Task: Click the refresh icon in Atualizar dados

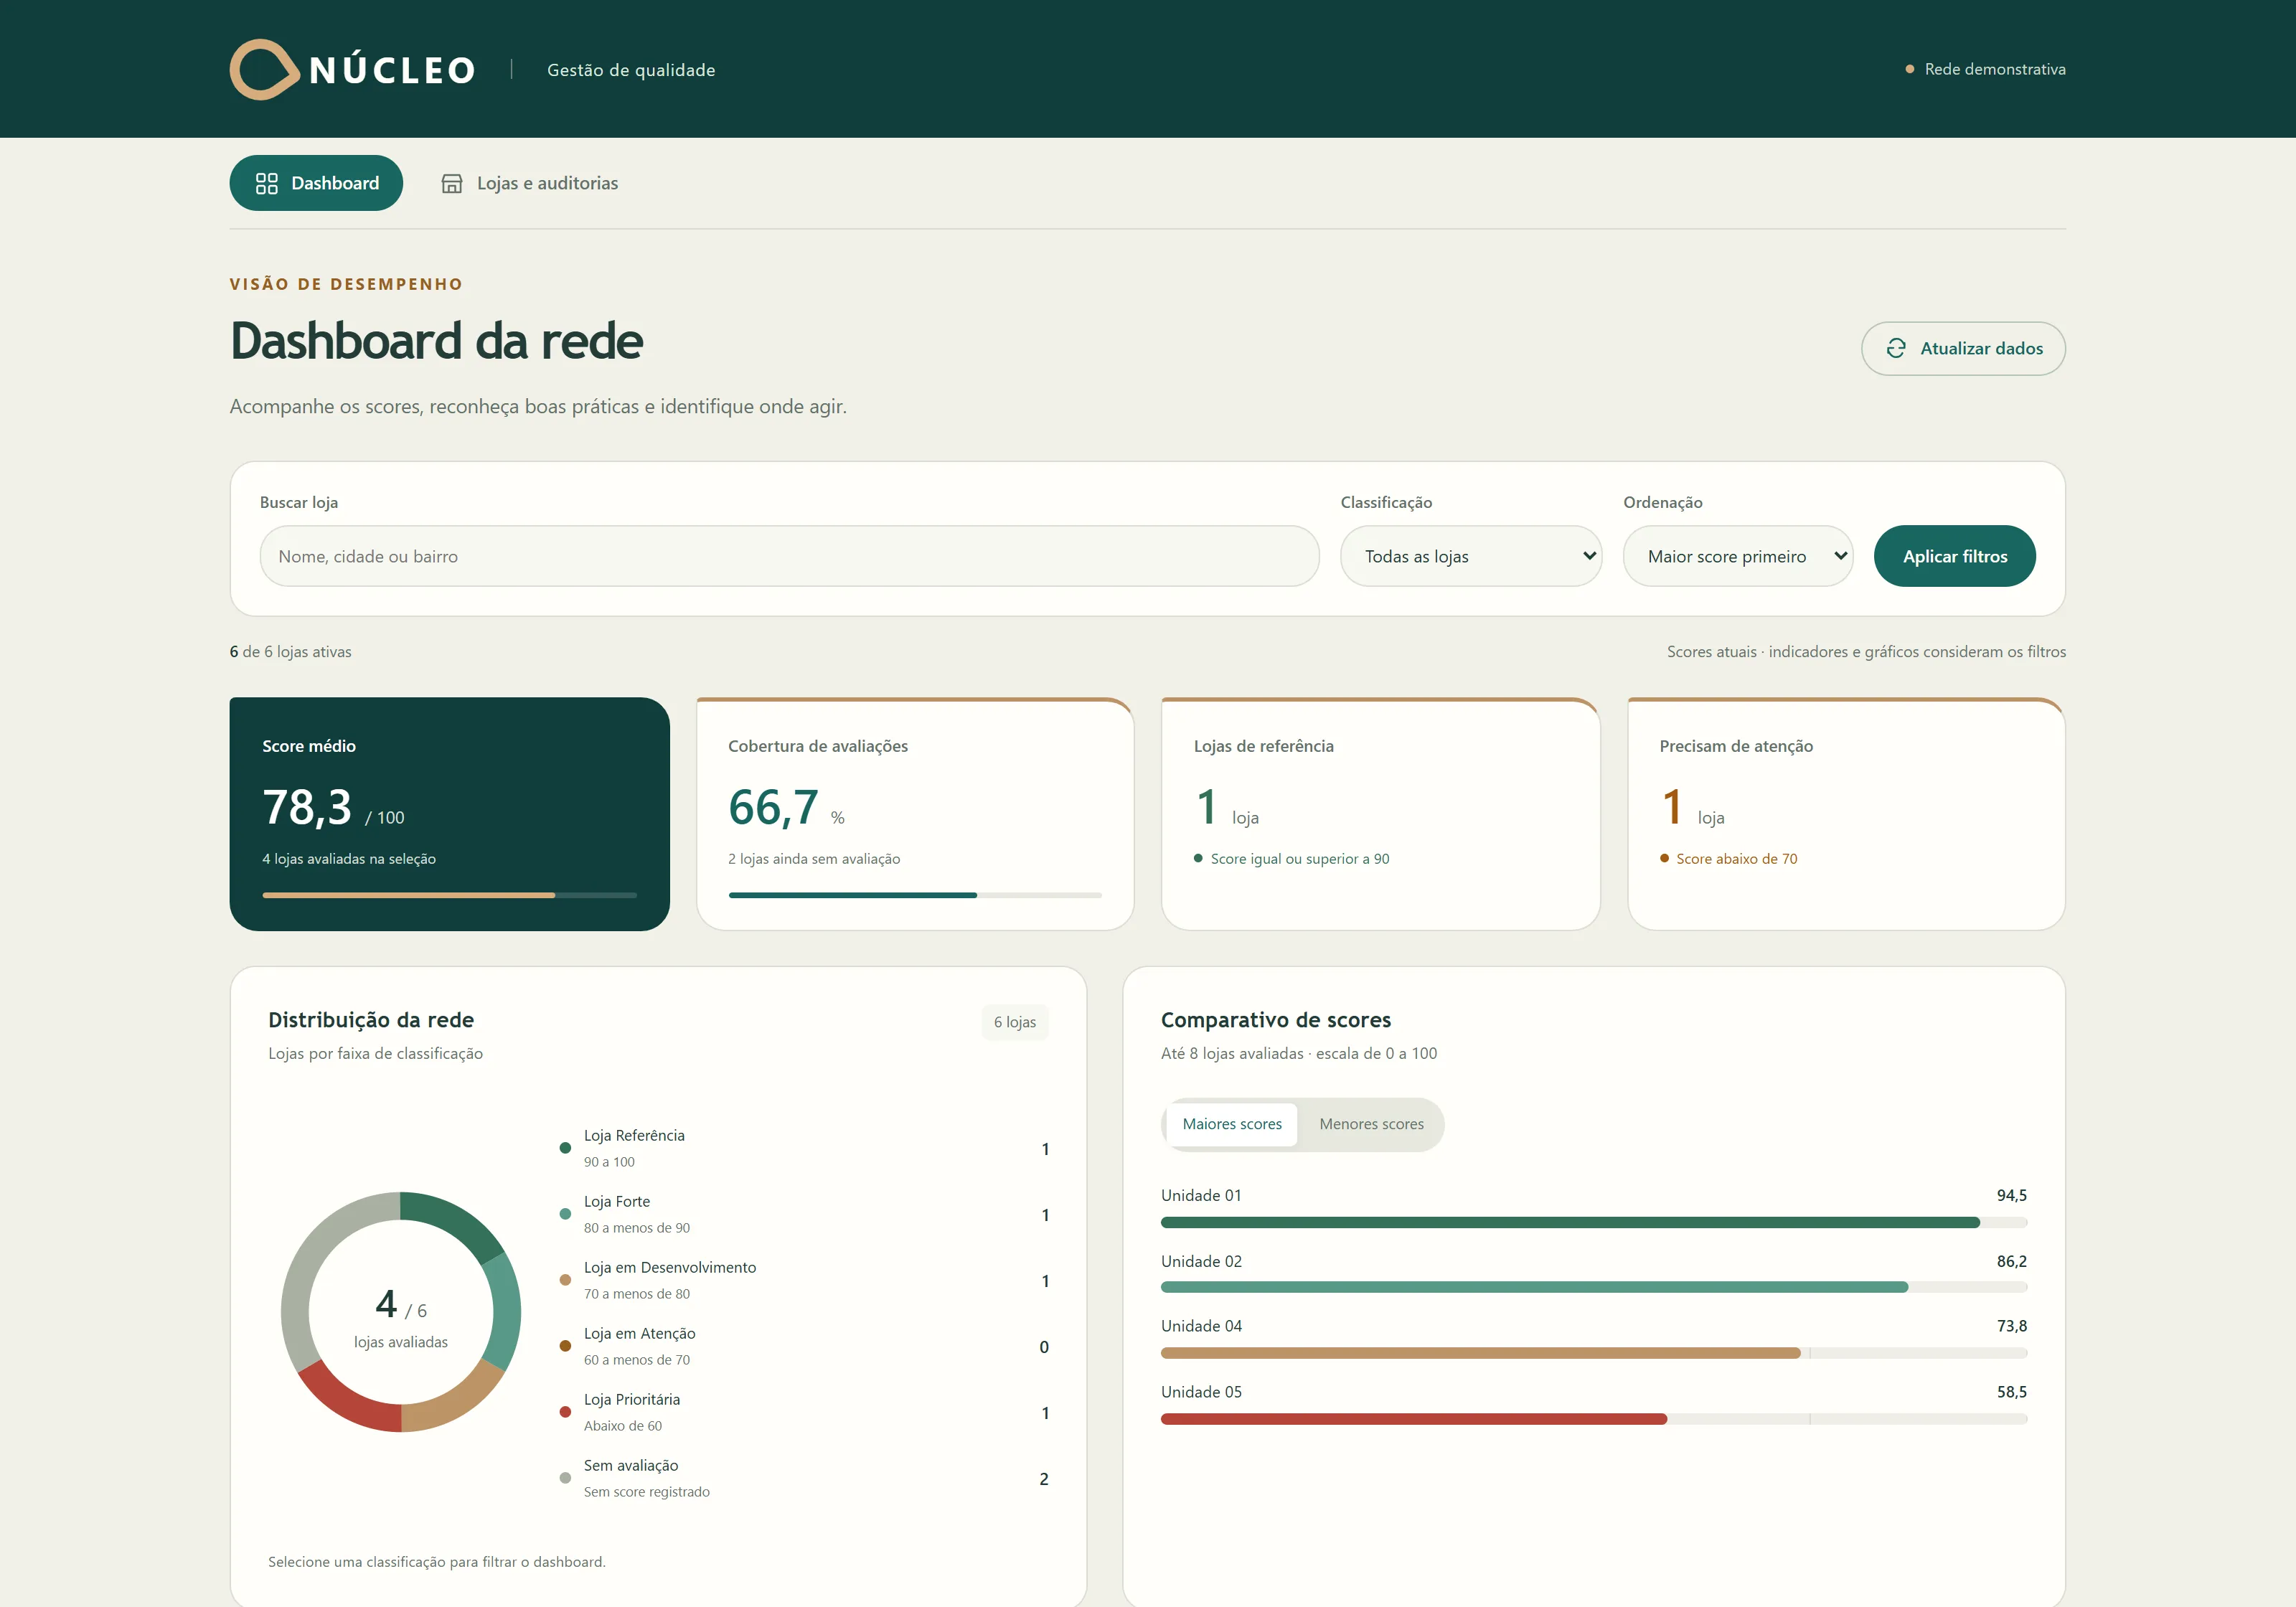Action: [x=1896, y=348]
